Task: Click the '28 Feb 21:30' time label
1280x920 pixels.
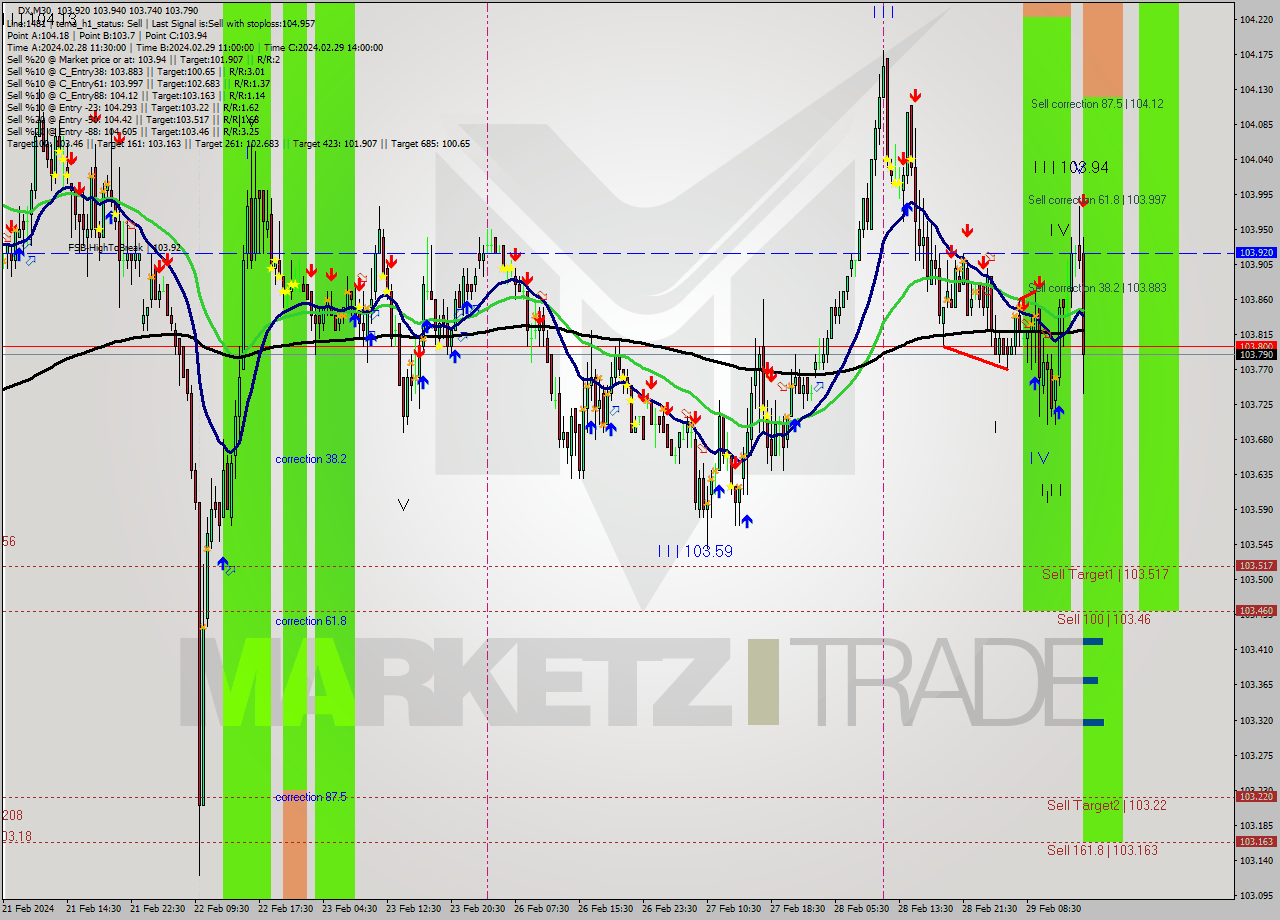Action: [x=989, y=909]
